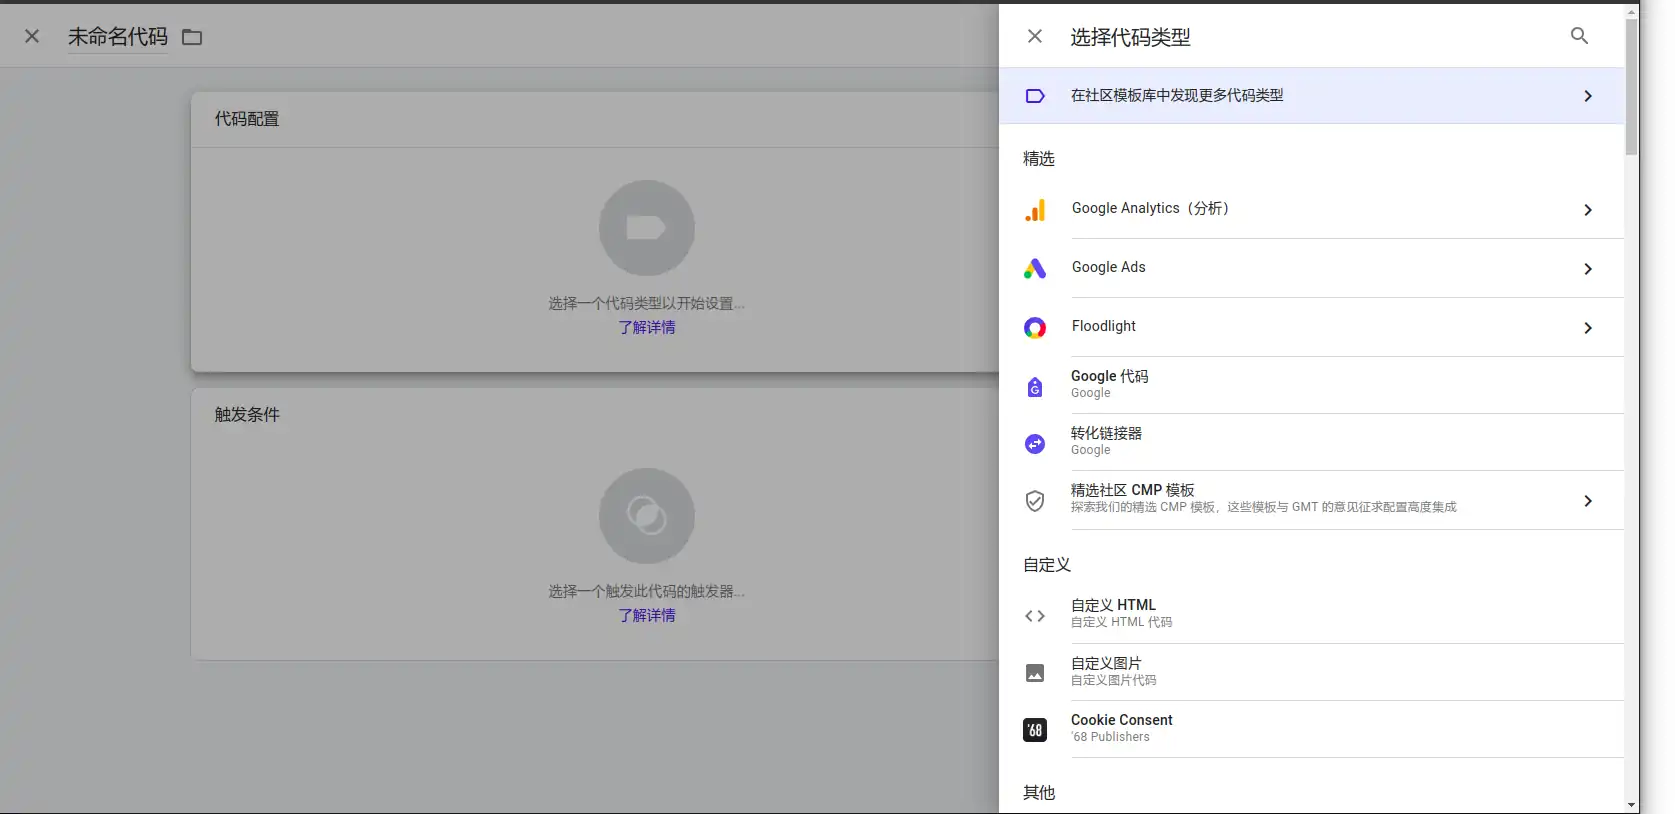
Task: Click 了解详情 link under 触发条件
Action: [x=647, y=616]
